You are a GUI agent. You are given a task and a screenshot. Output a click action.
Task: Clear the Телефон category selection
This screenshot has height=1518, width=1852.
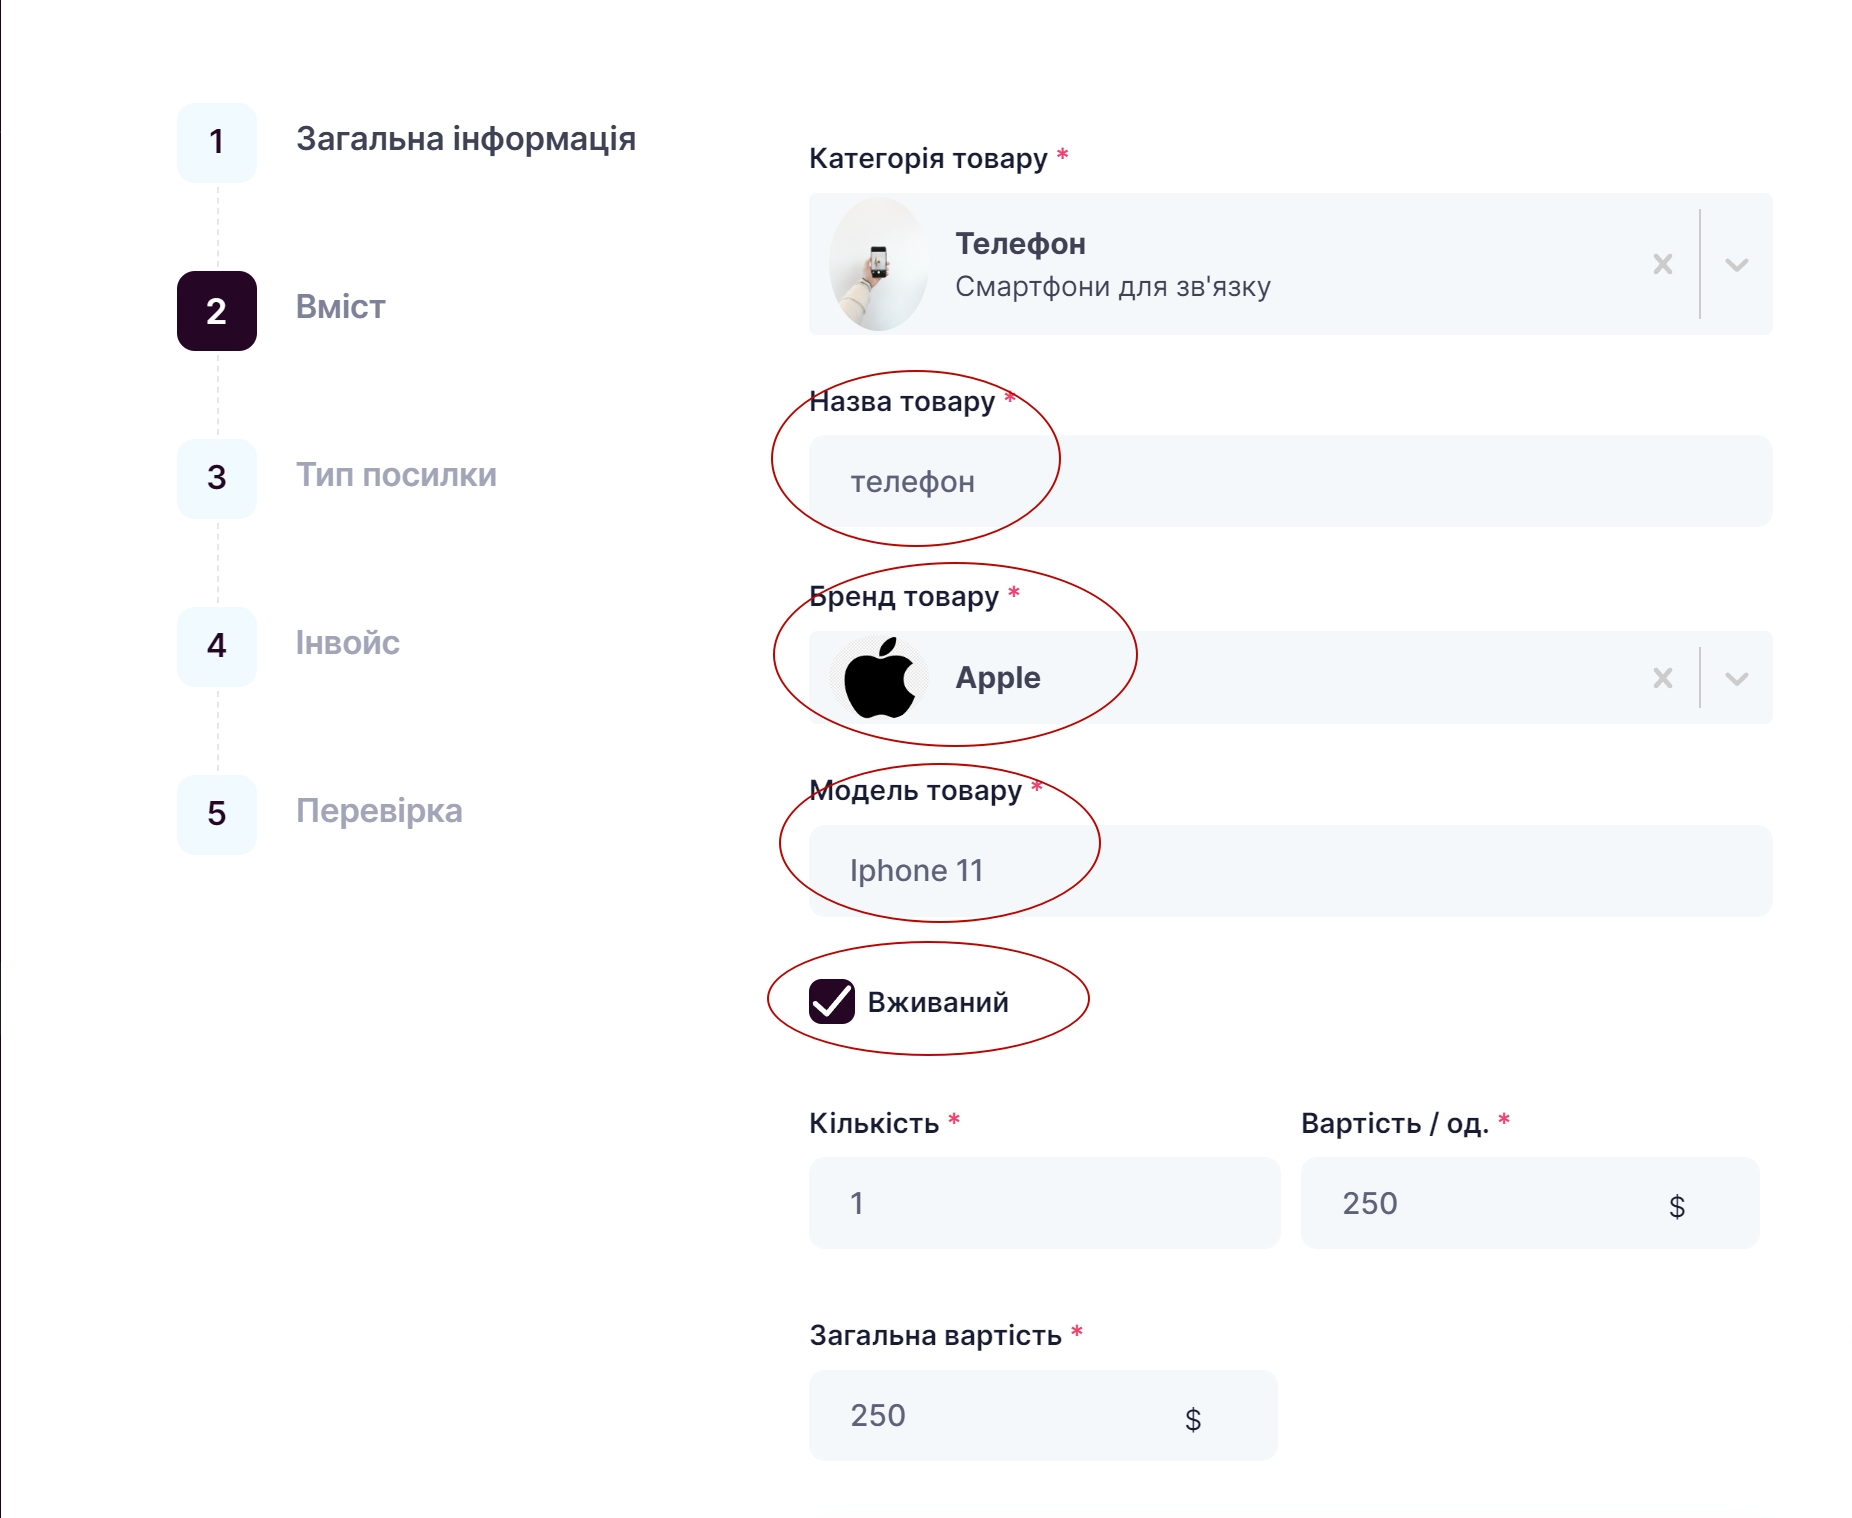pos(1662,264)
